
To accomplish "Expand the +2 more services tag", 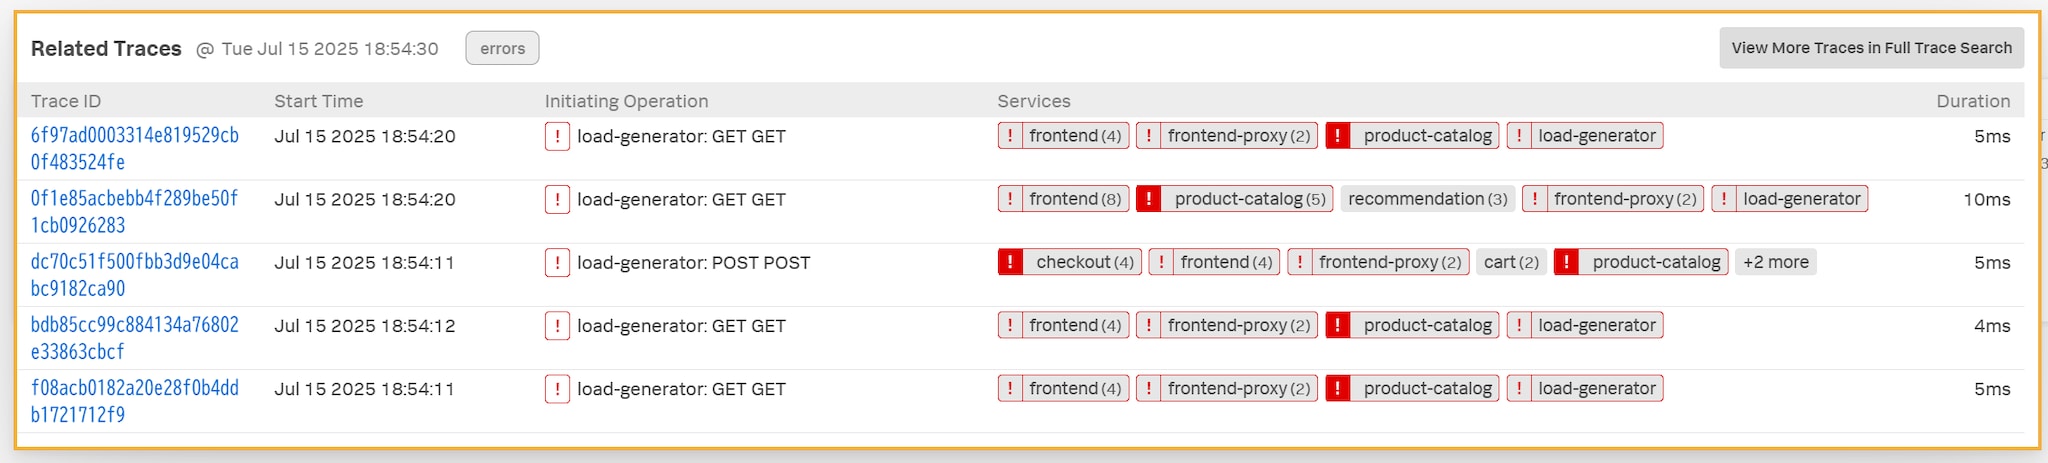I will pos(1776,262).
